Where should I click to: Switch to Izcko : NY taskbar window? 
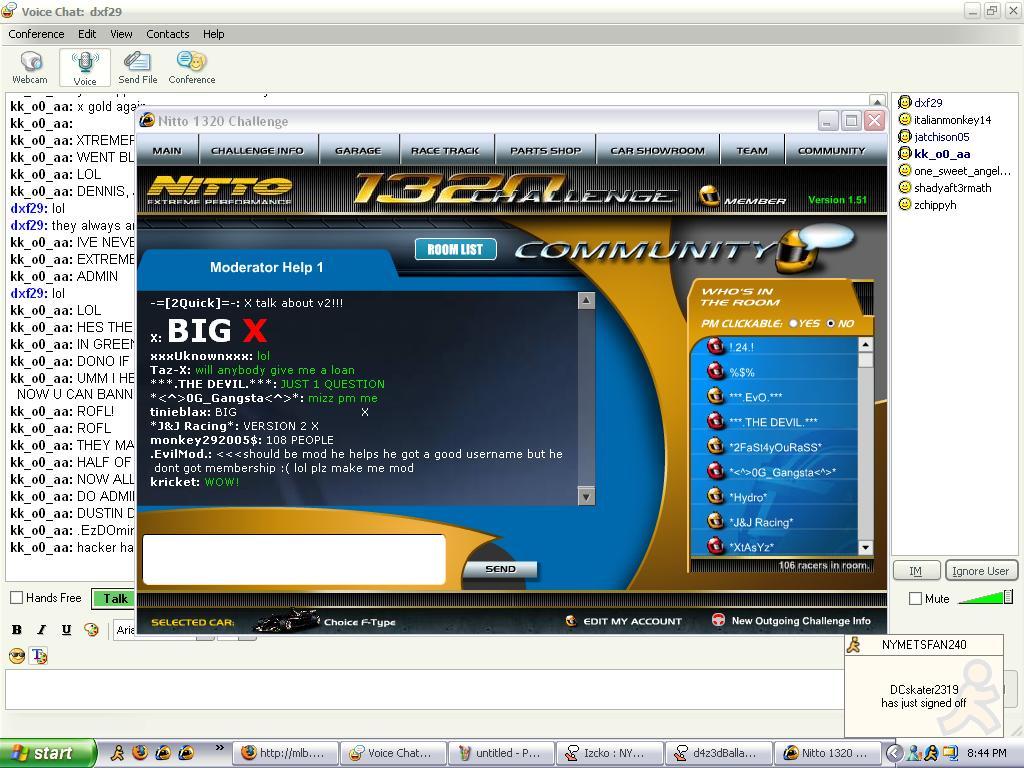[609, 753]
